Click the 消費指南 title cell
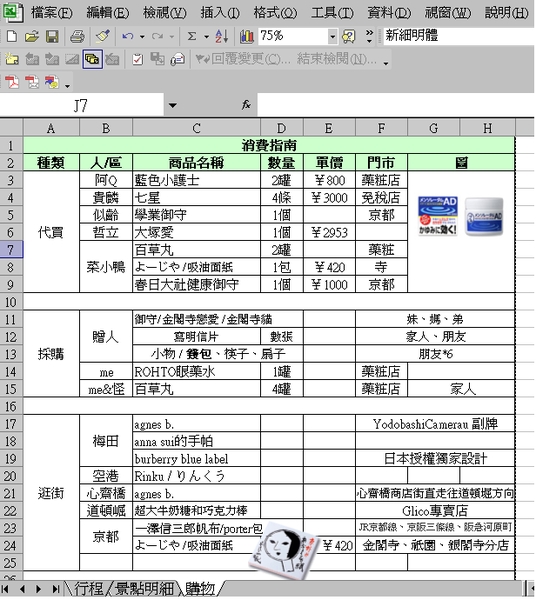Screen dimensions: 536x600 click(x=269, y=145)
